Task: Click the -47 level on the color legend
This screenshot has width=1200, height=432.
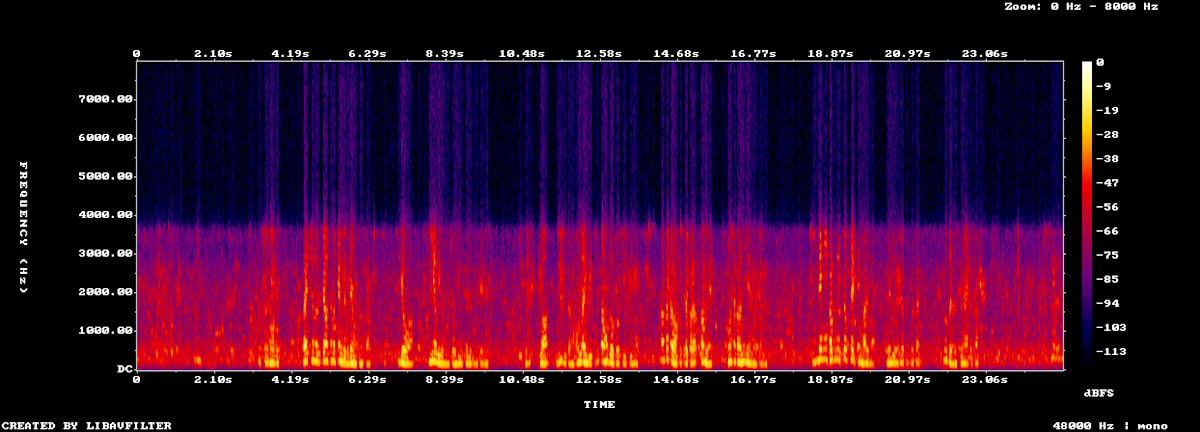Action: pyautogui.click(x=1108, y=183)
